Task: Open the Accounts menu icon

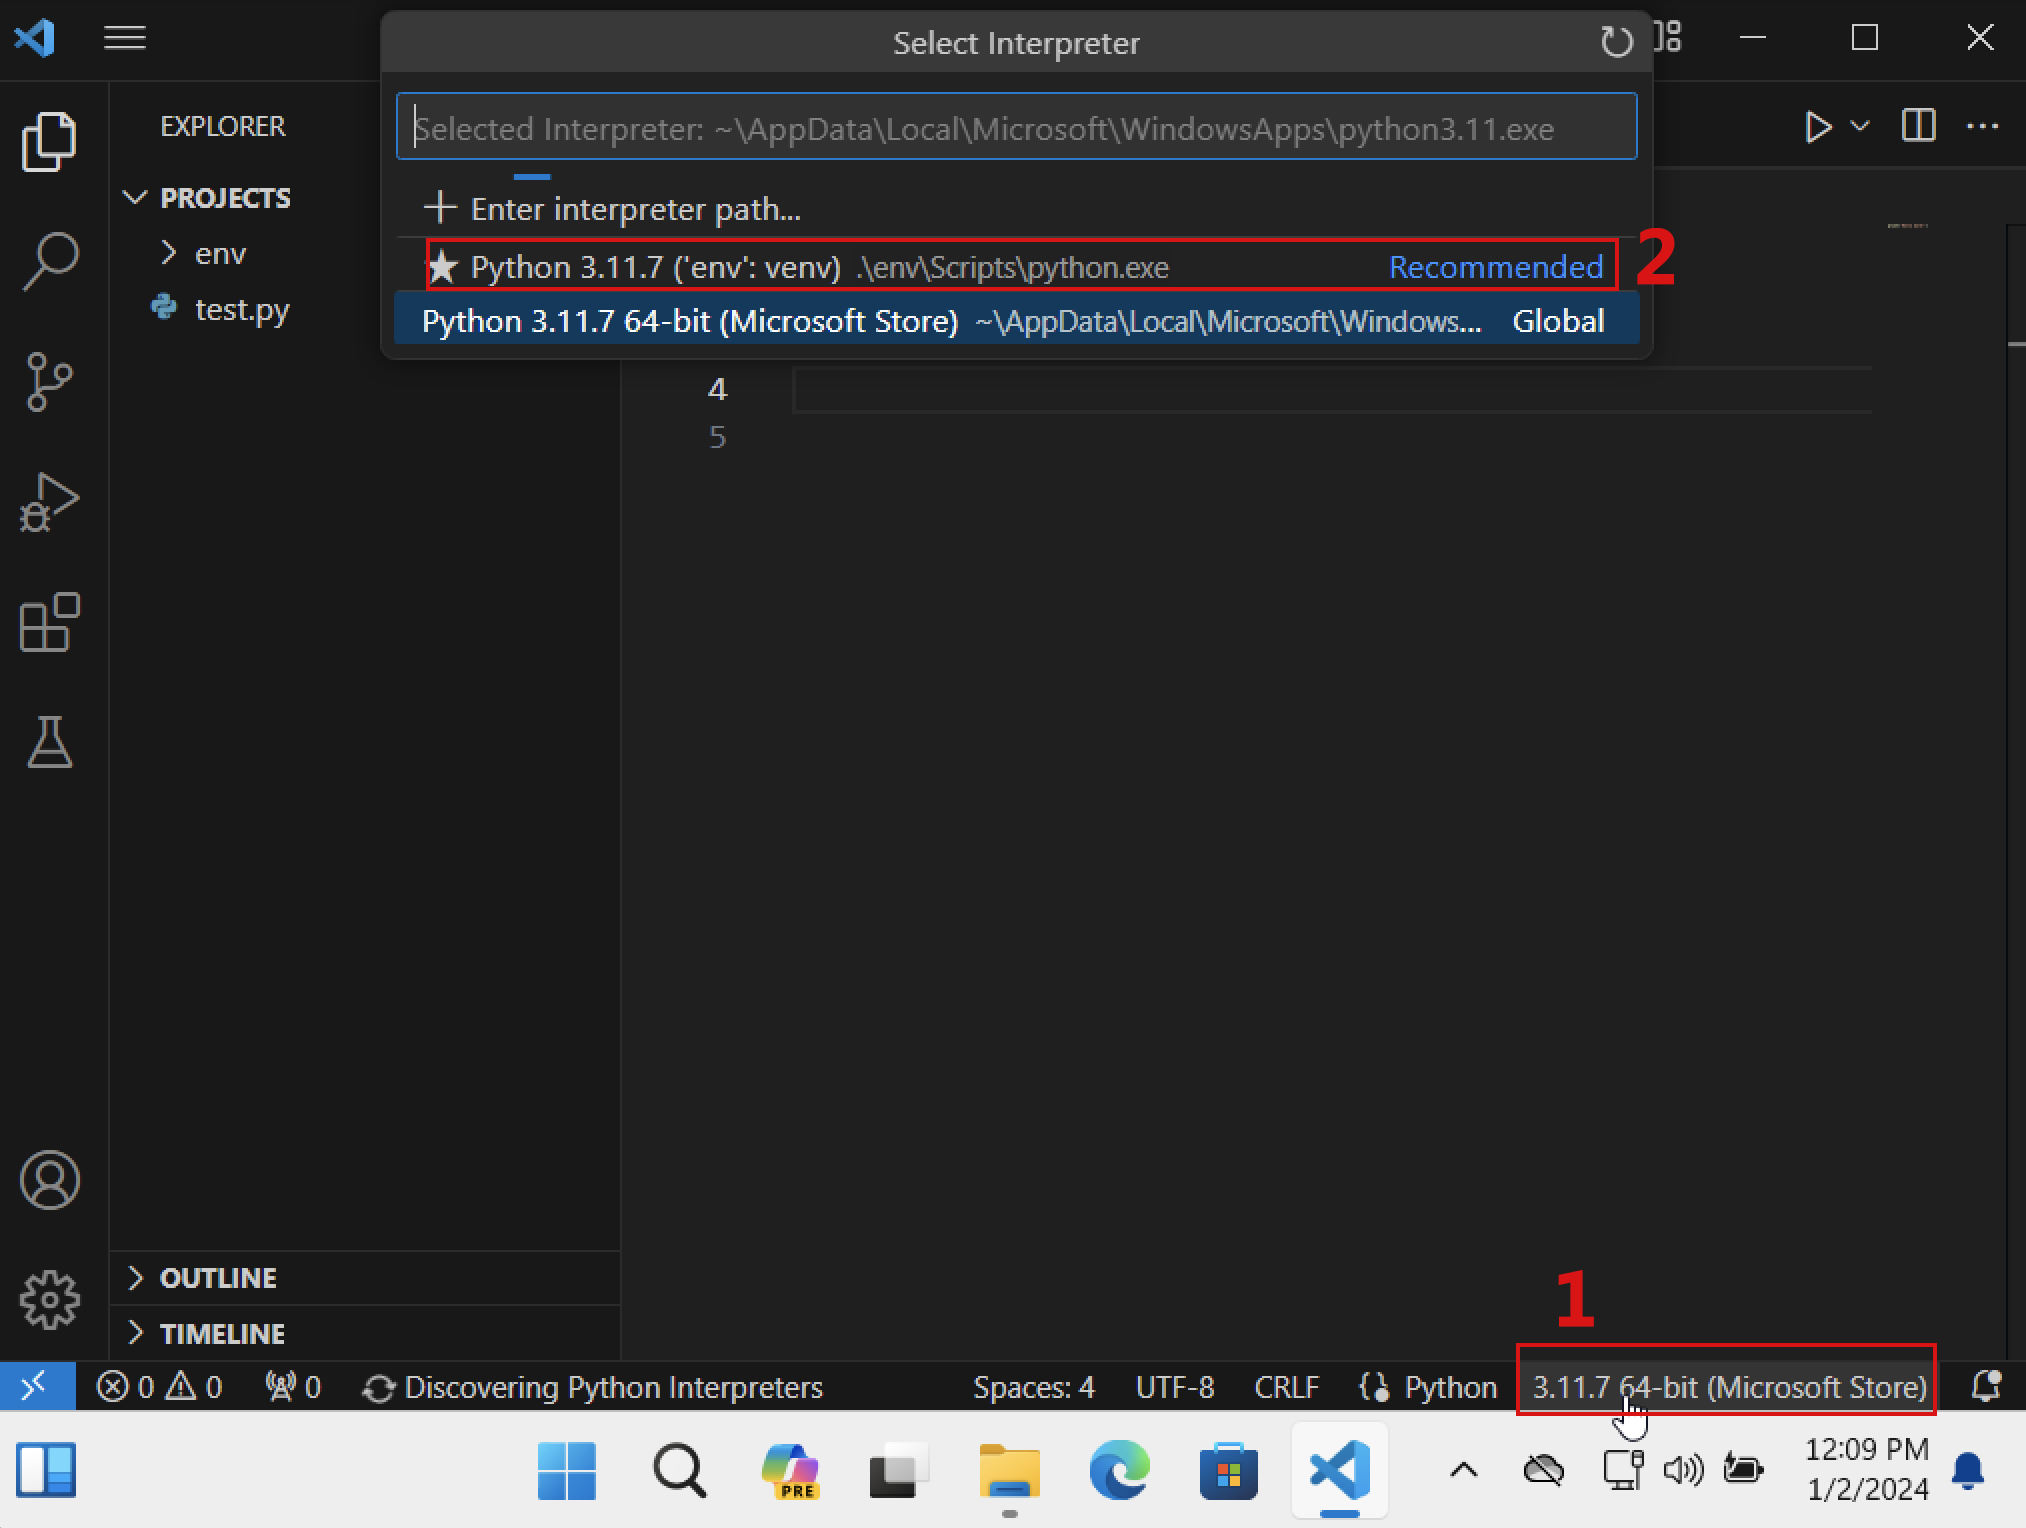Action: click(49, 1180)
